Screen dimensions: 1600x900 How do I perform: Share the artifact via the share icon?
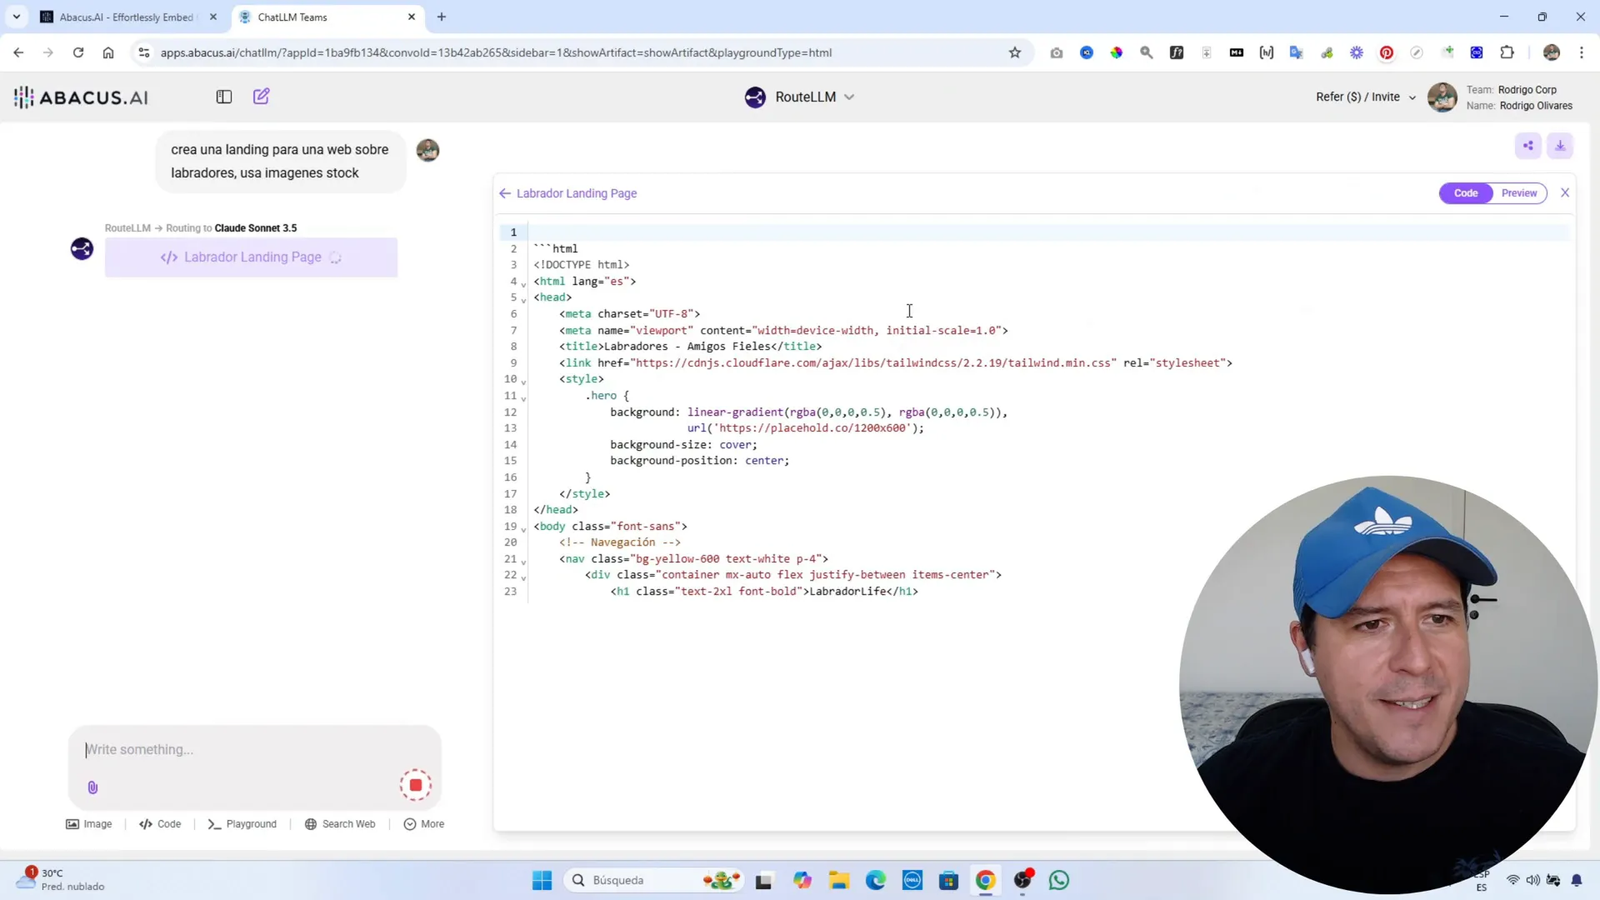[1528, 145]
